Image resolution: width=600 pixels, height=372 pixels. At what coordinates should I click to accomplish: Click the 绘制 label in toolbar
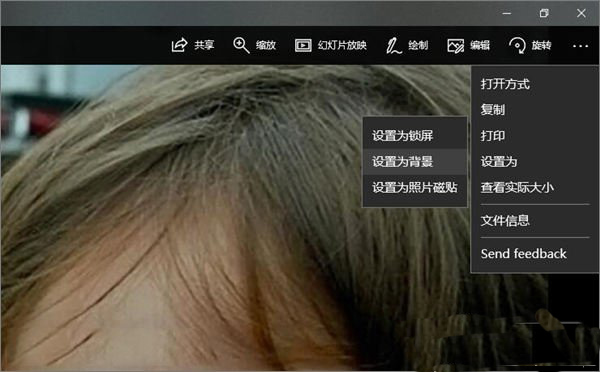(x=418, y=45)
